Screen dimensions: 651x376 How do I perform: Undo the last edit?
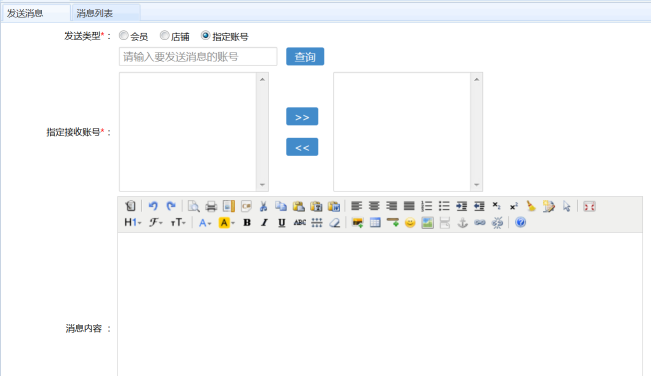153,206
